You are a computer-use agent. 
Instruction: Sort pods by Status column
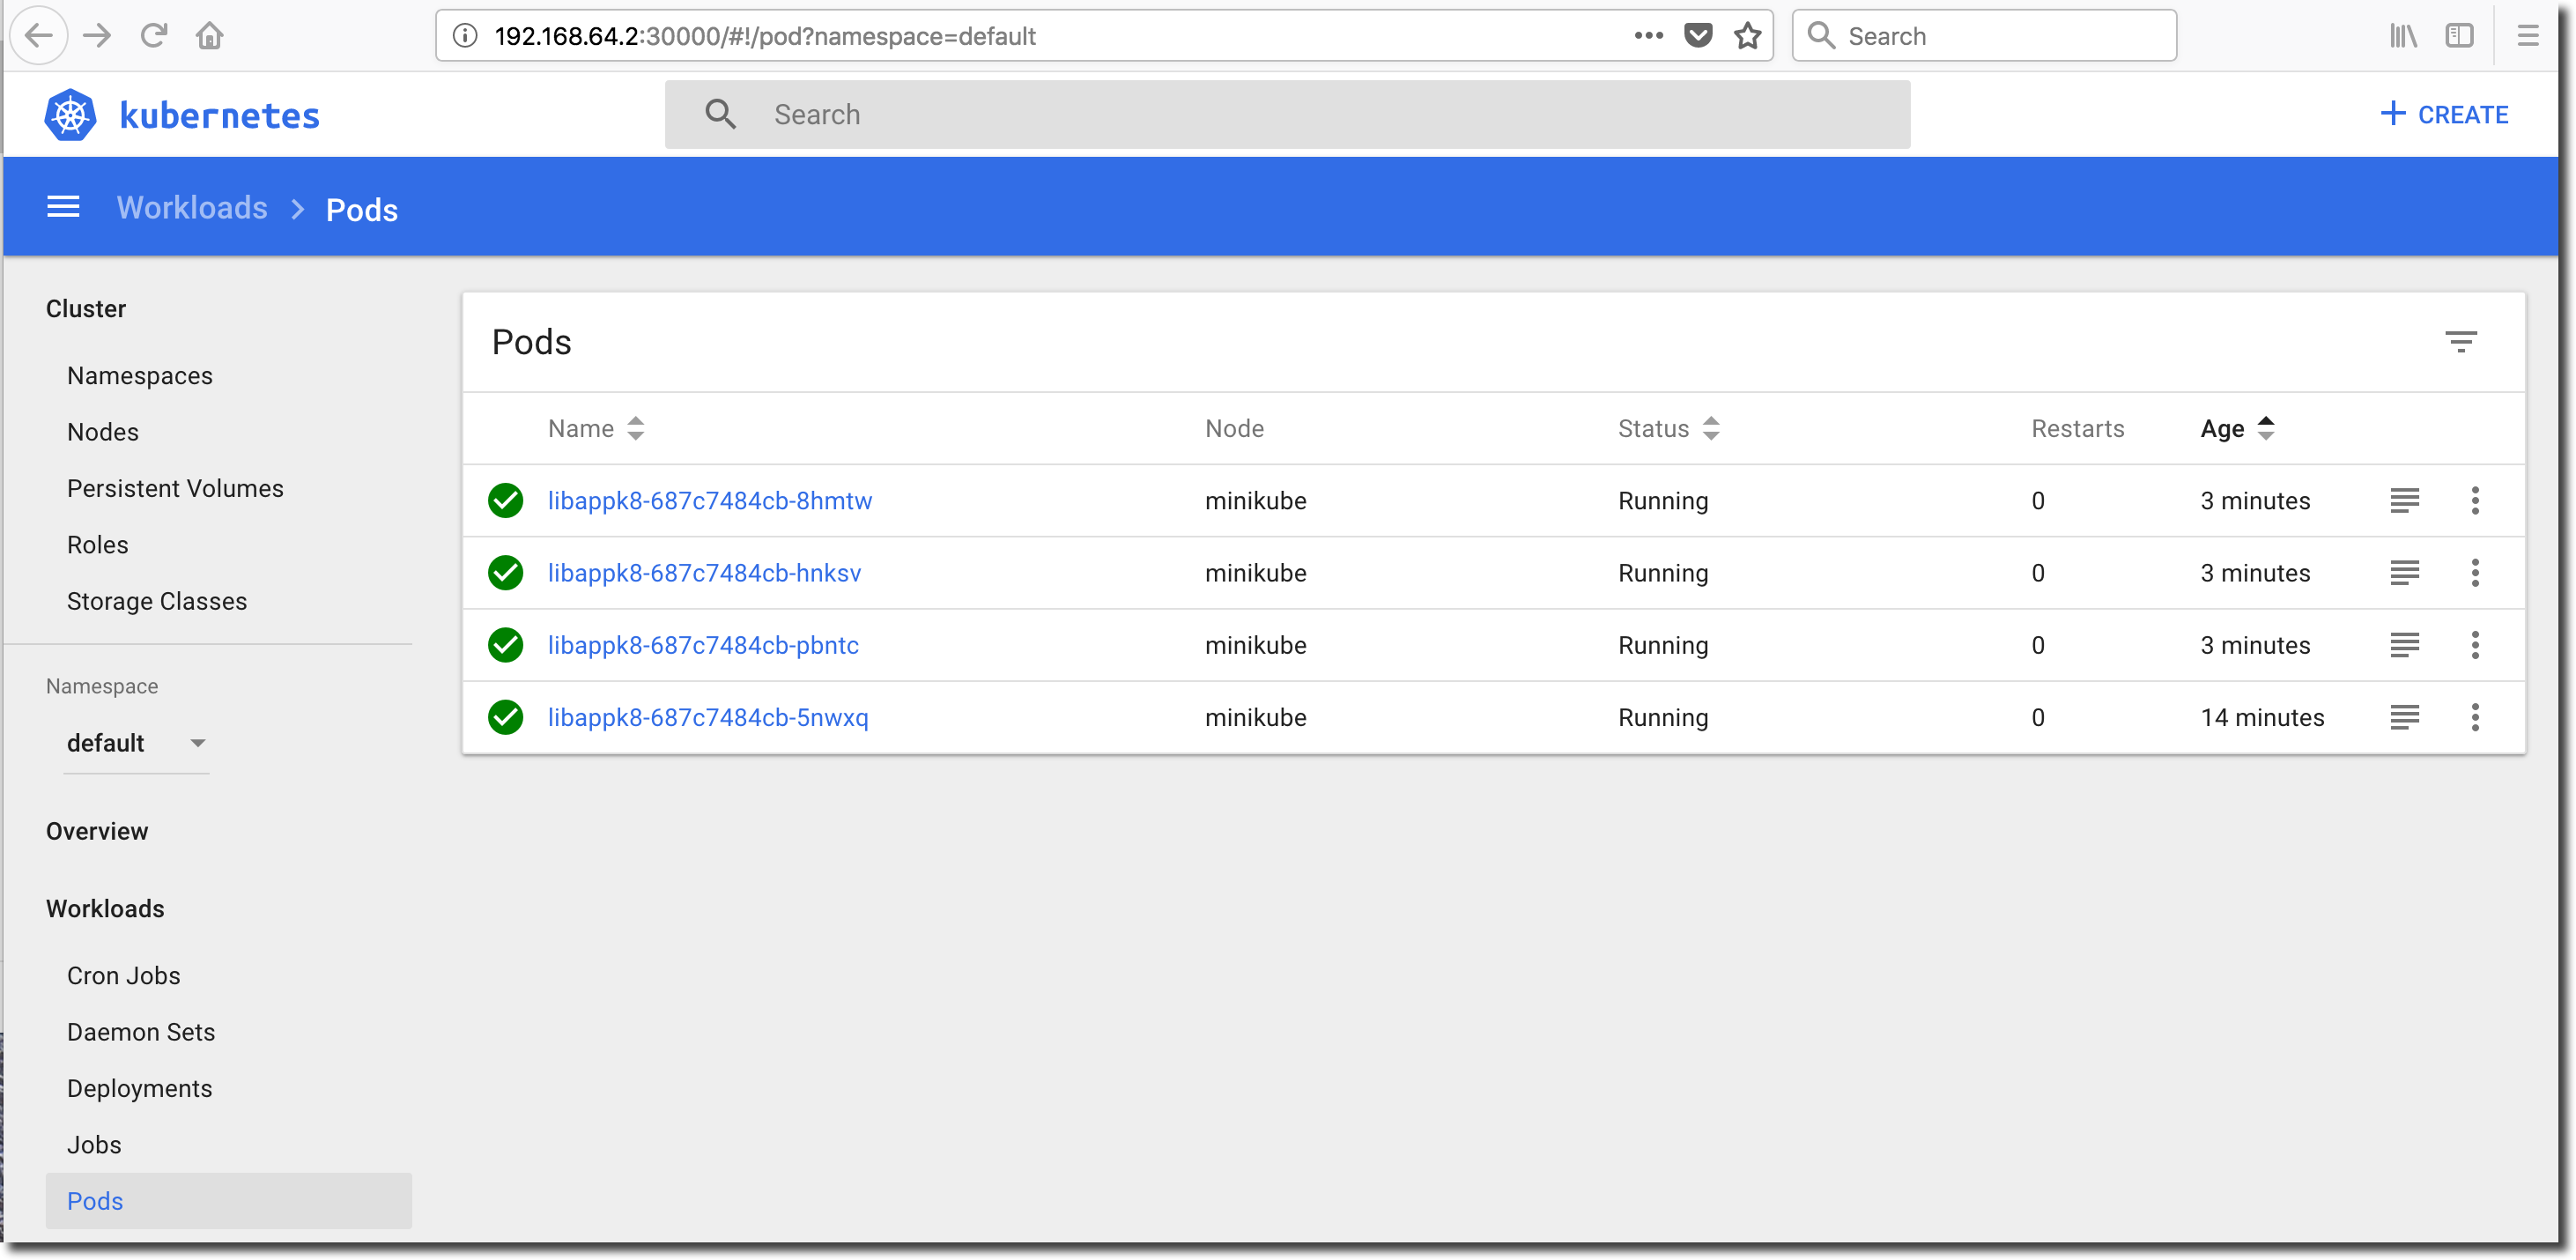click(1668, 428)
